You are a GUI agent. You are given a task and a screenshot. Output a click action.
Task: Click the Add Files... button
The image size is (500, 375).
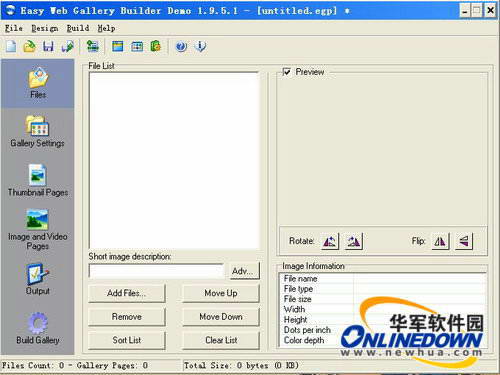pyautogui.click(x=127, y=293)
